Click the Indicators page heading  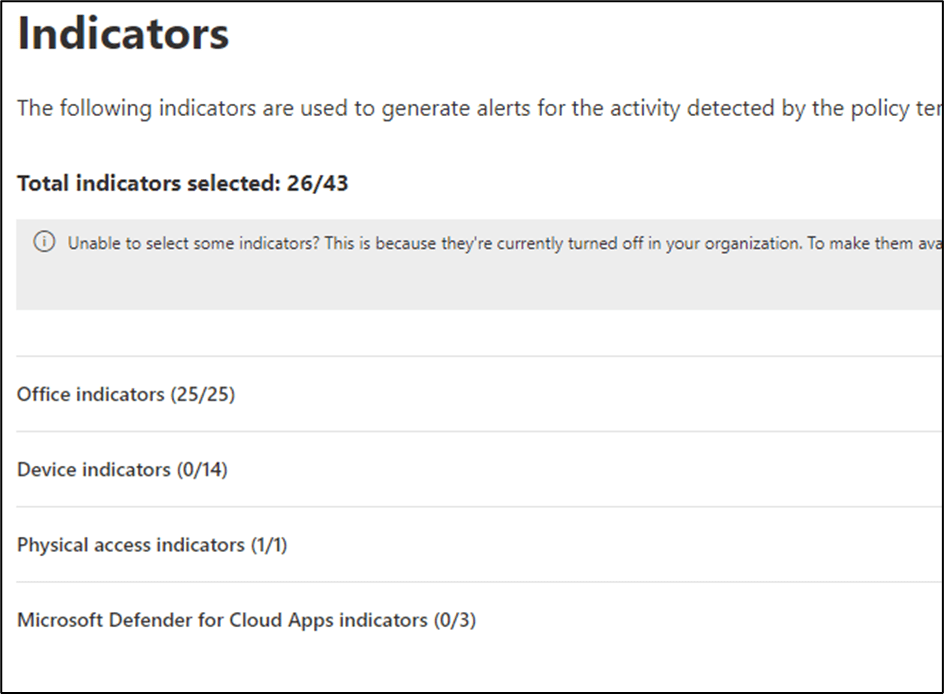(x=123, y=33)
